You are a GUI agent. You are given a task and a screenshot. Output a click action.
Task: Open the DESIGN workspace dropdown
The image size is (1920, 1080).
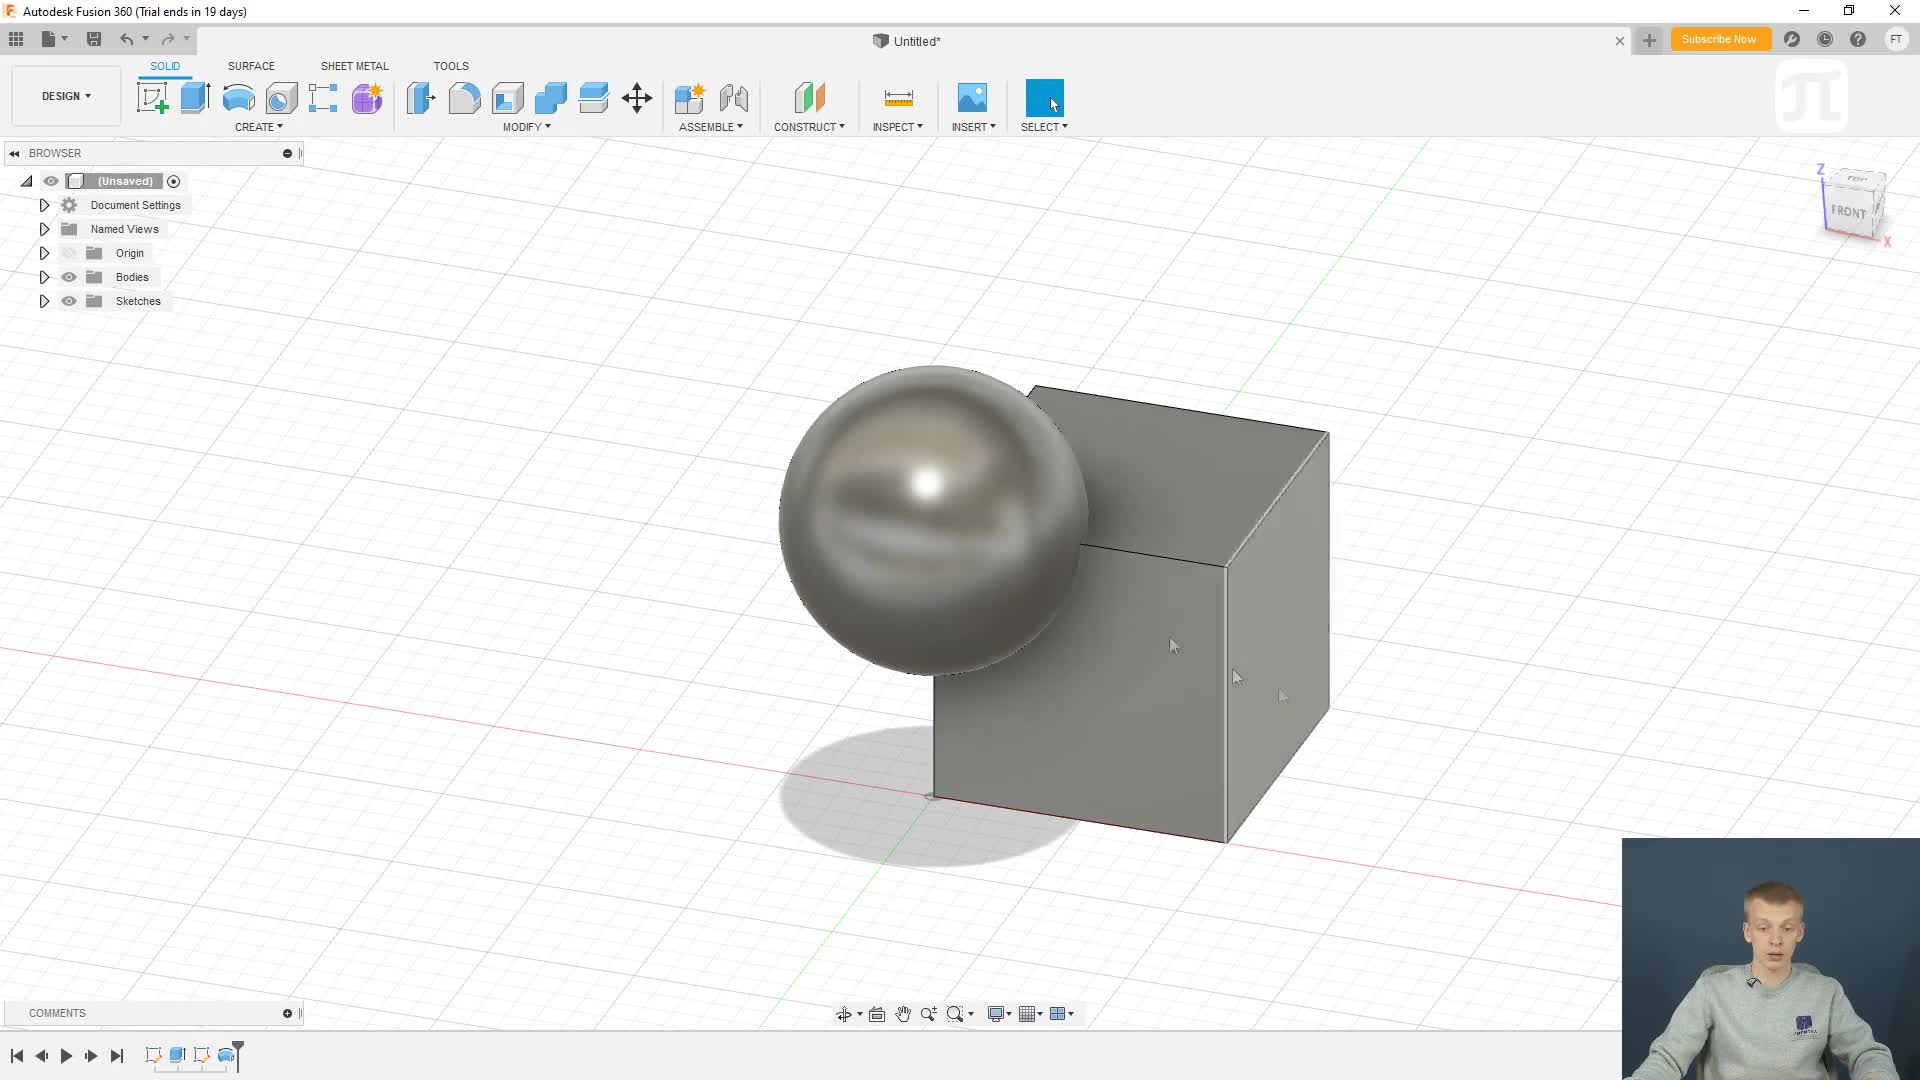click(66, 96)
